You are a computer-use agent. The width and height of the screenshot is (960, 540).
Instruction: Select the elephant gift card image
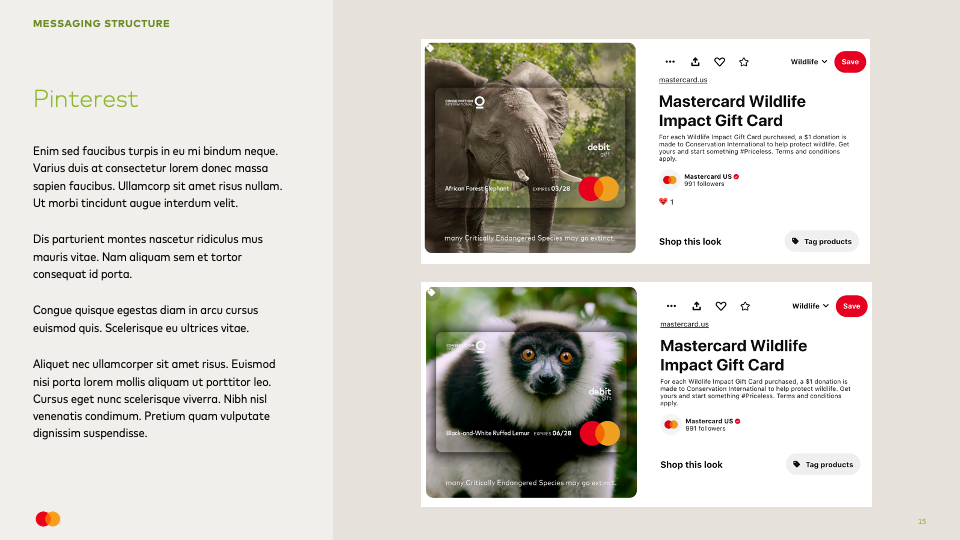click(530, 148)
